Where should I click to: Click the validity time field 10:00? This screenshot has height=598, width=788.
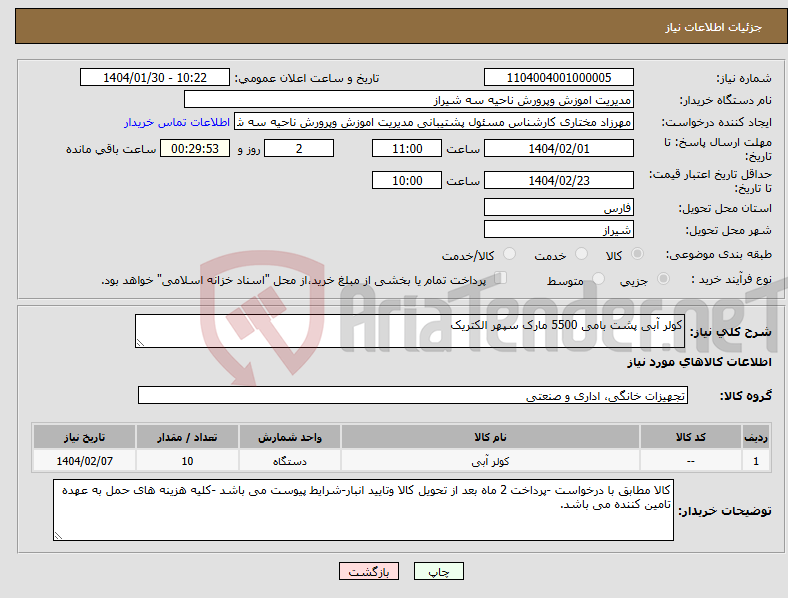(407, 180)
